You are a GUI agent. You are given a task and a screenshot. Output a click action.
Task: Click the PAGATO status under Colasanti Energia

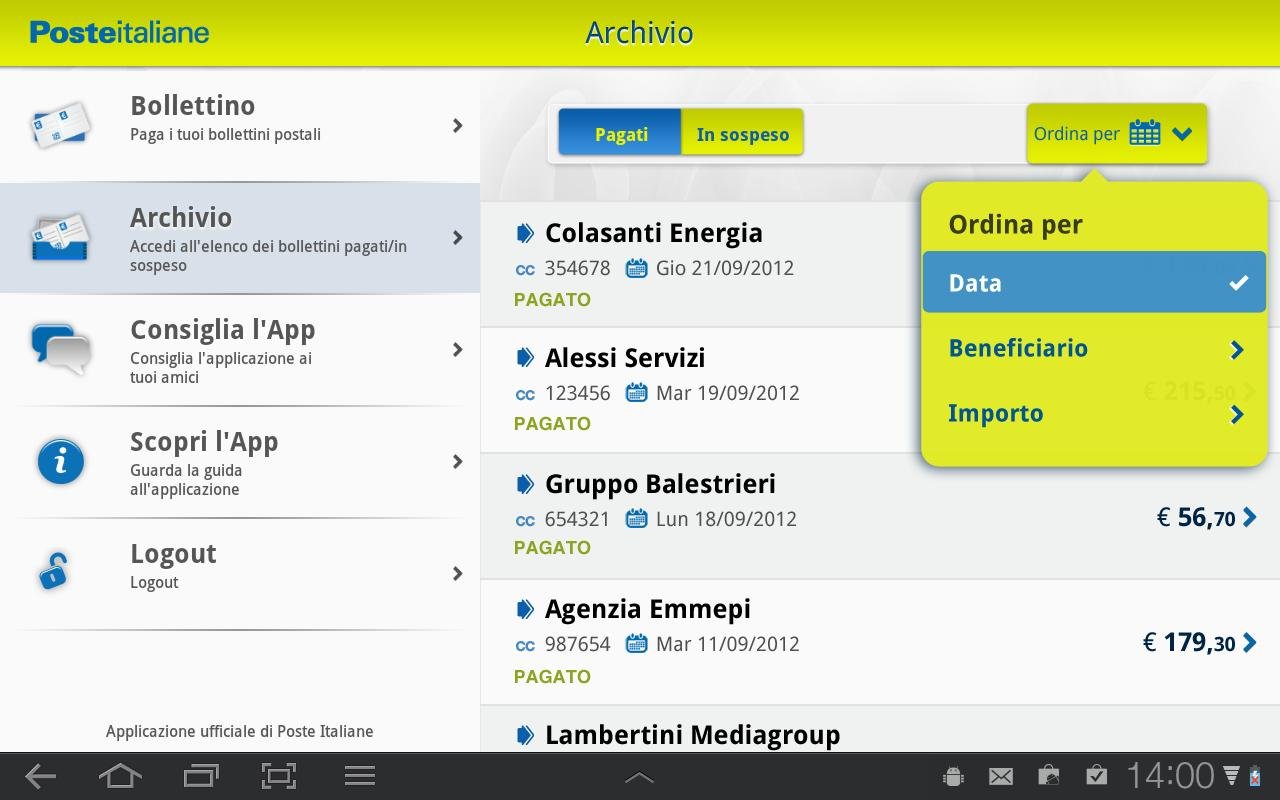point(552,299)
